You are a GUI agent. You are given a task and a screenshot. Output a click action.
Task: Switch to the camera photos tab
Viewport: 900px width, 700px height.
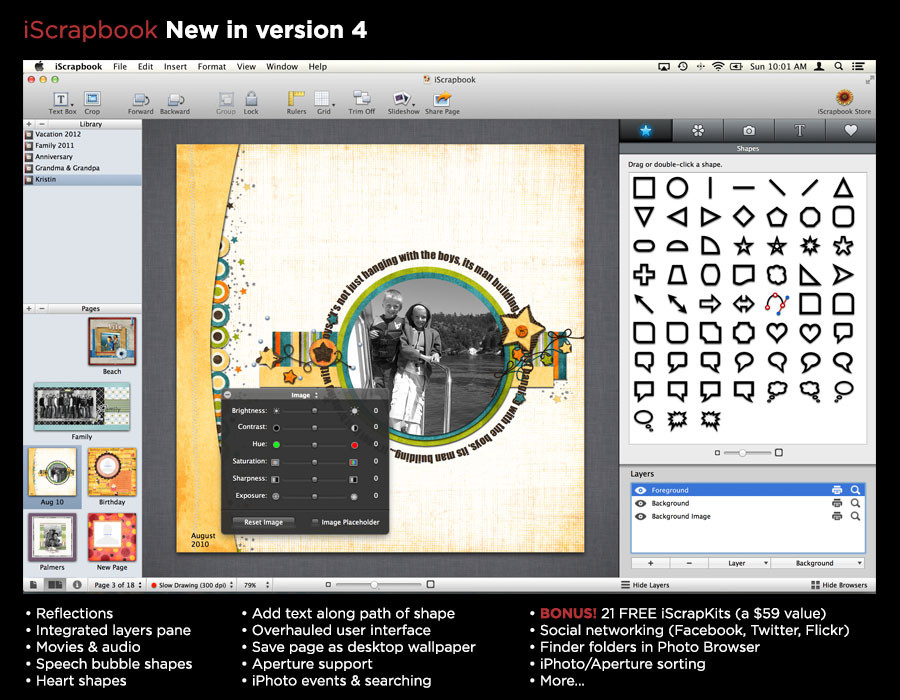coord(748,131)
